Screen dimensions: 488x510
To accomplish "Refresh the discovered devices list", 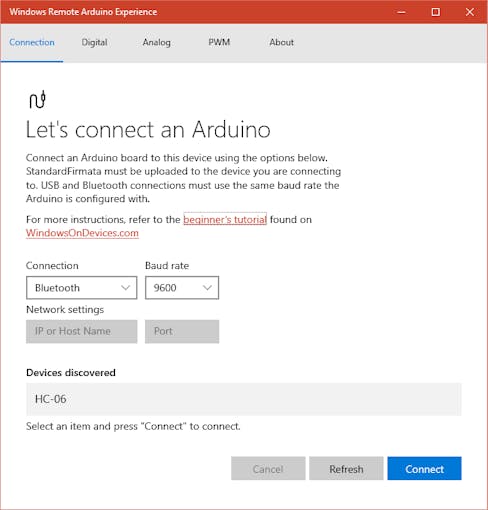I will 346,468.
